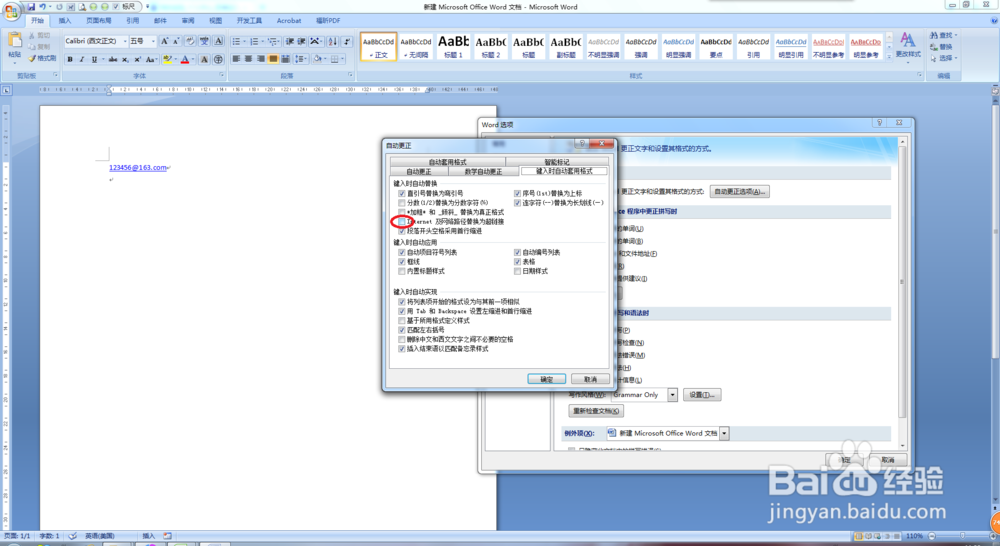
Task: Toggle match parentheses (匹配左右括号) checkbox
Action: pyautogui.click(x=402, y=330)
